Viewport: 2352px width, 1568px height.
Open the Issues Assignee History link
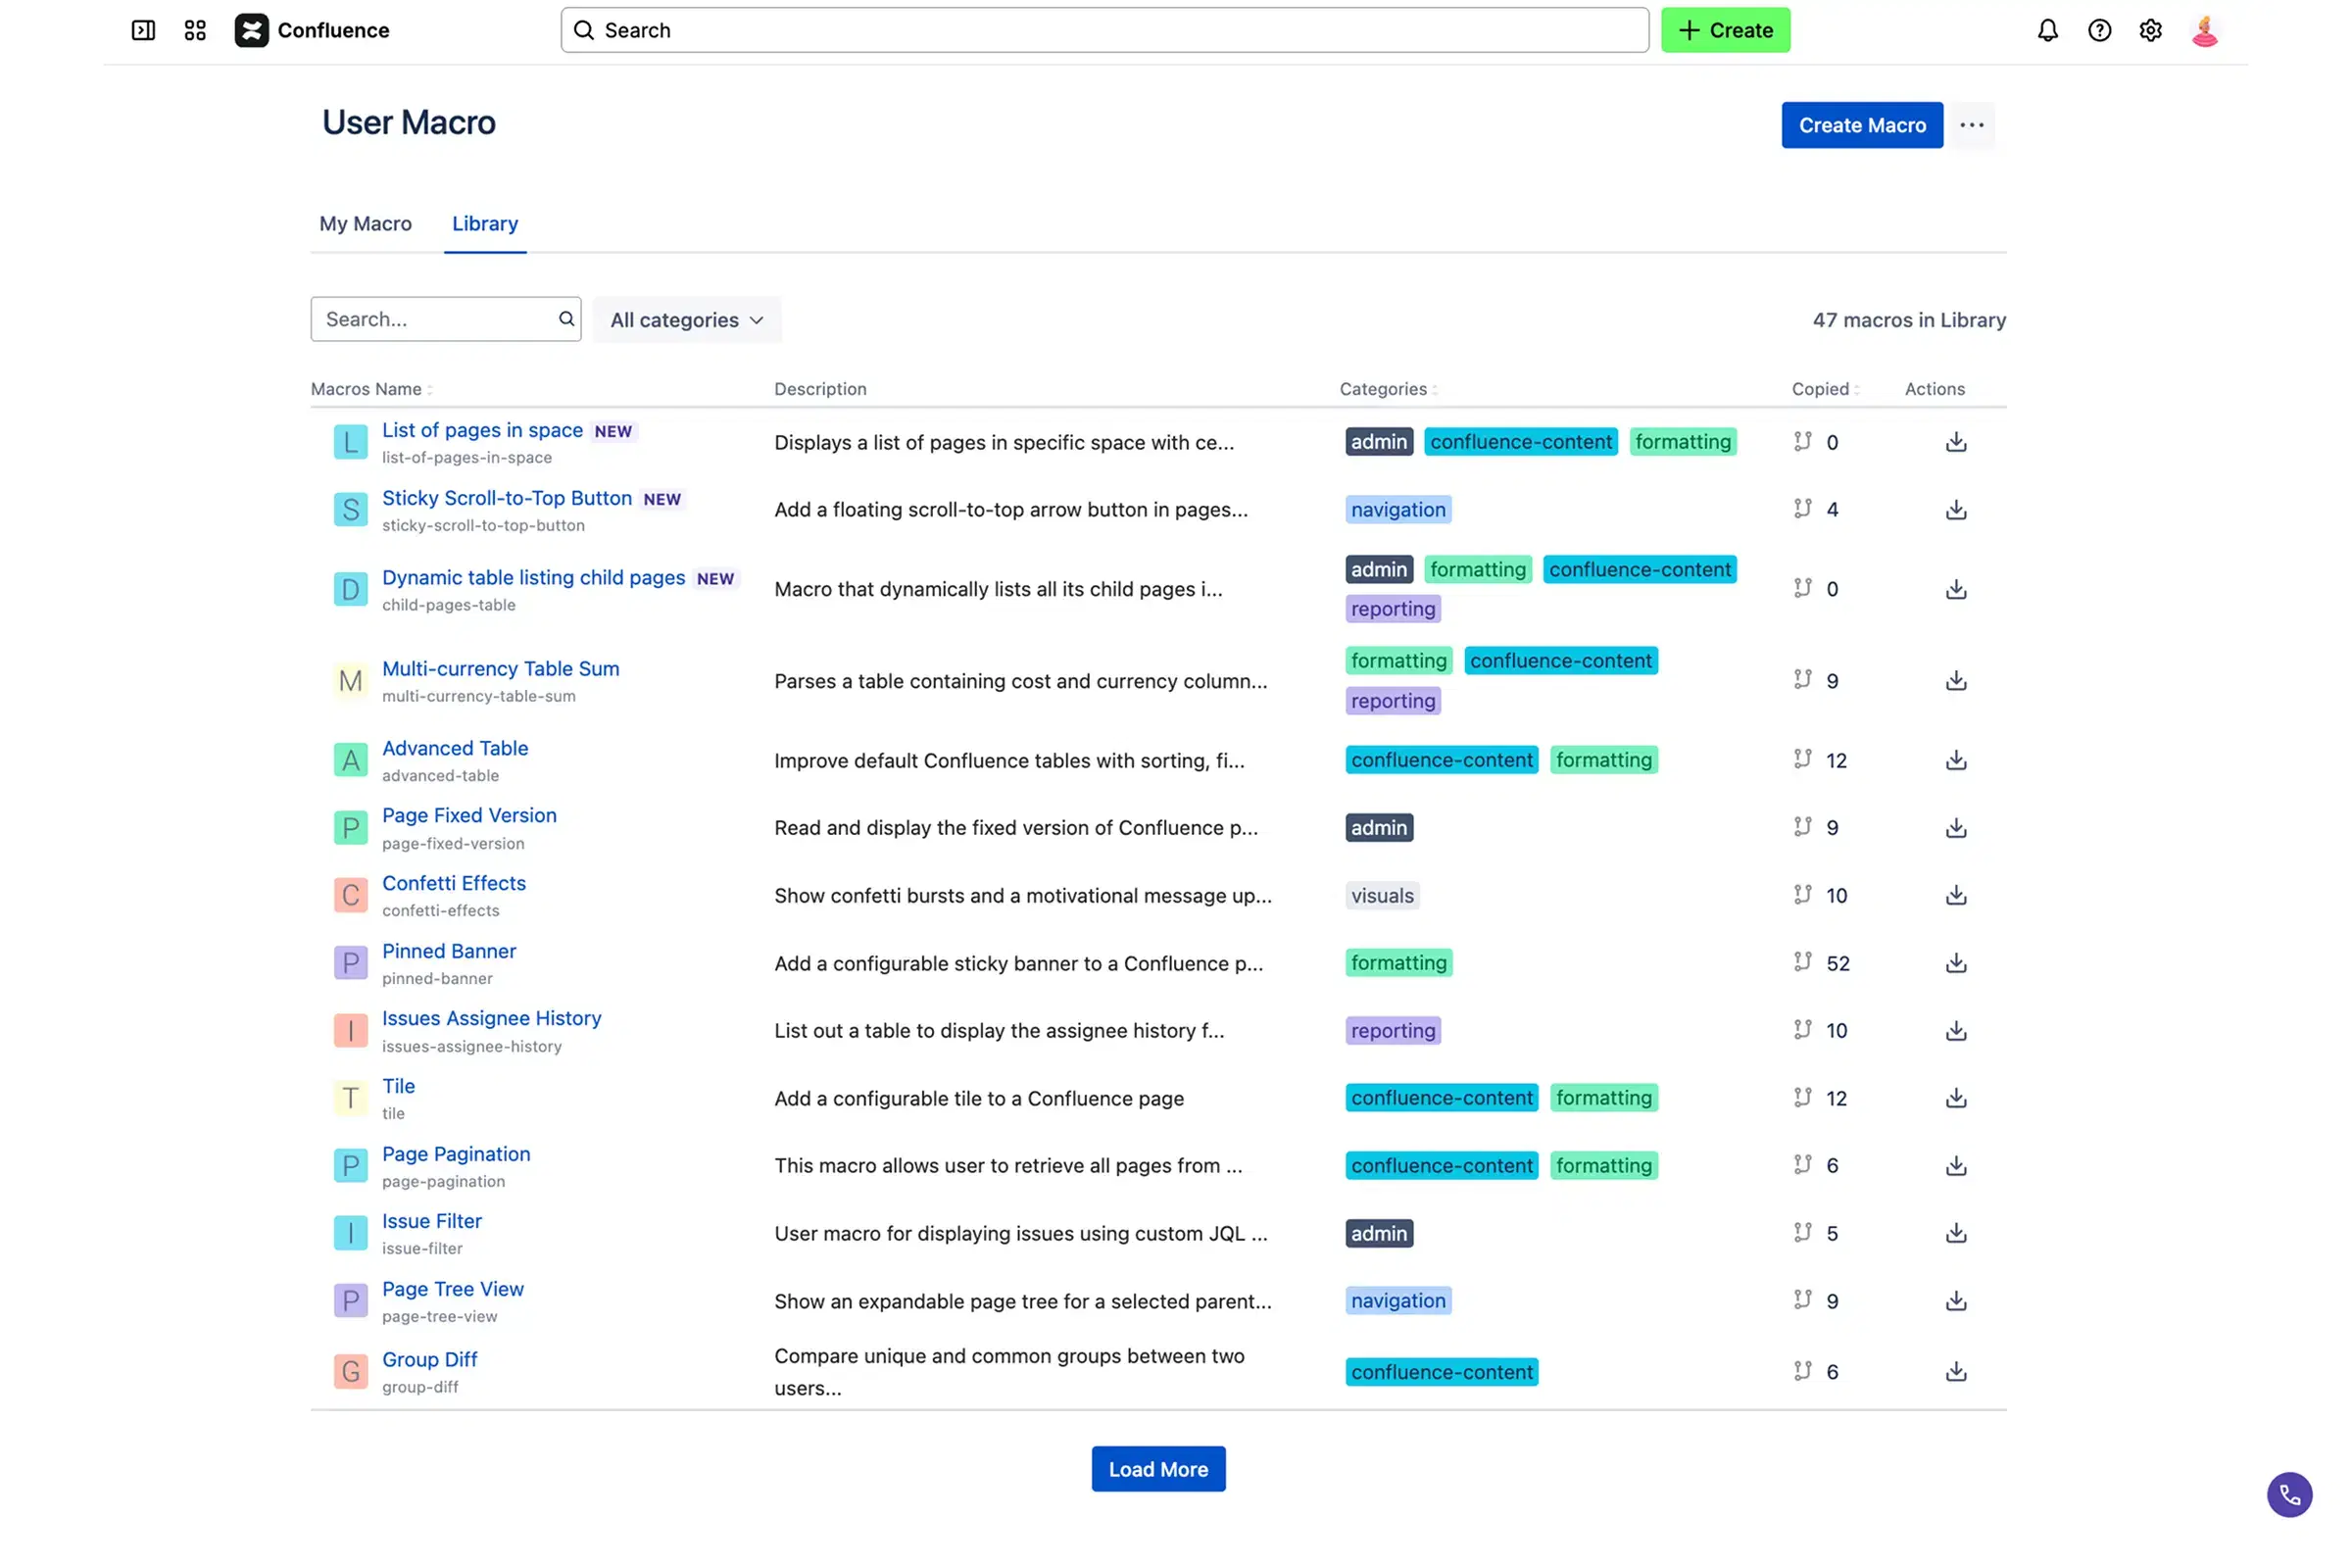[x=492, y=1019]
